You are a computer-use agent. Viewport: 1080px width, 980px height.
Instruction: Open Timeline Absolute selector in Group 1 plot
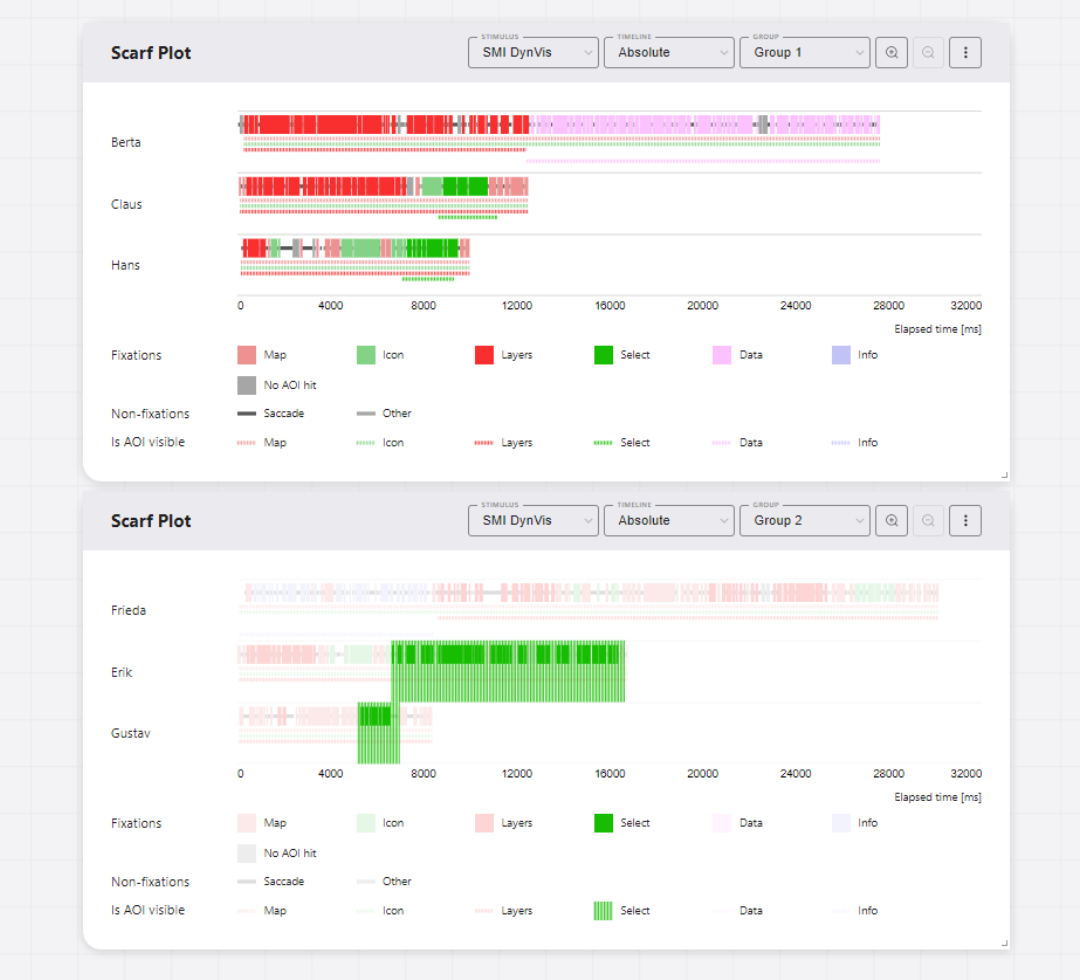(x=669, y=53)
